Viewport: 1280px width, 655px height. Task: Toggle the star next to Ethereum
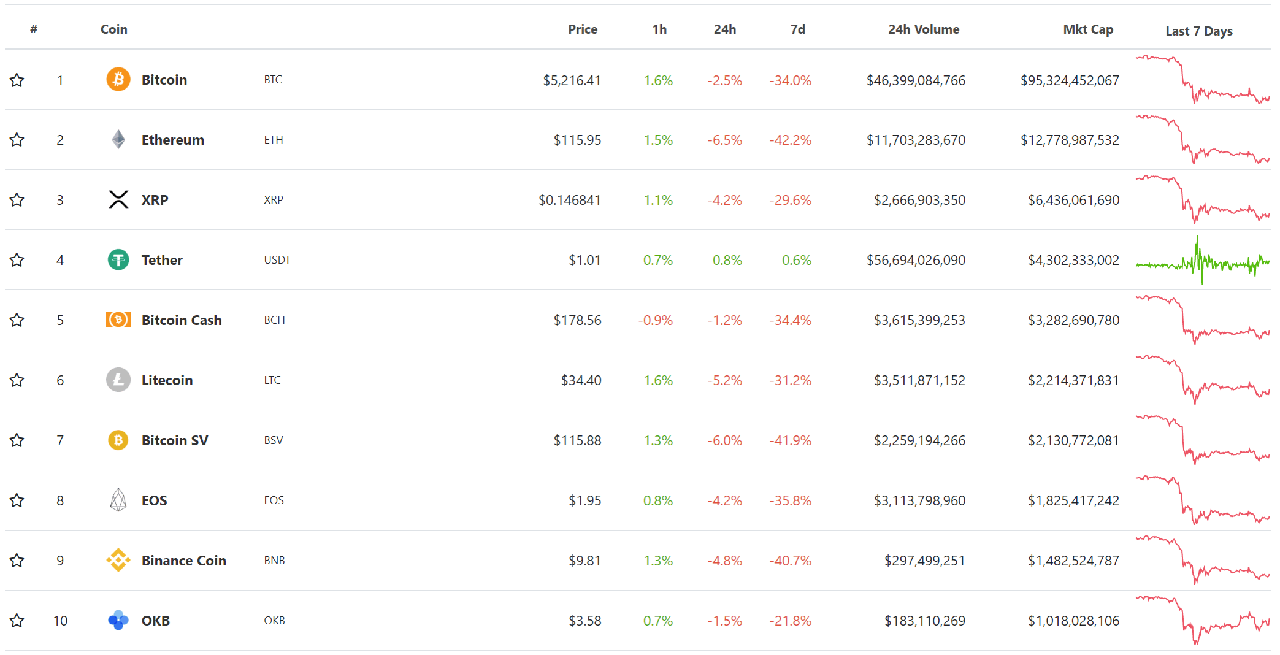point(17,140)
